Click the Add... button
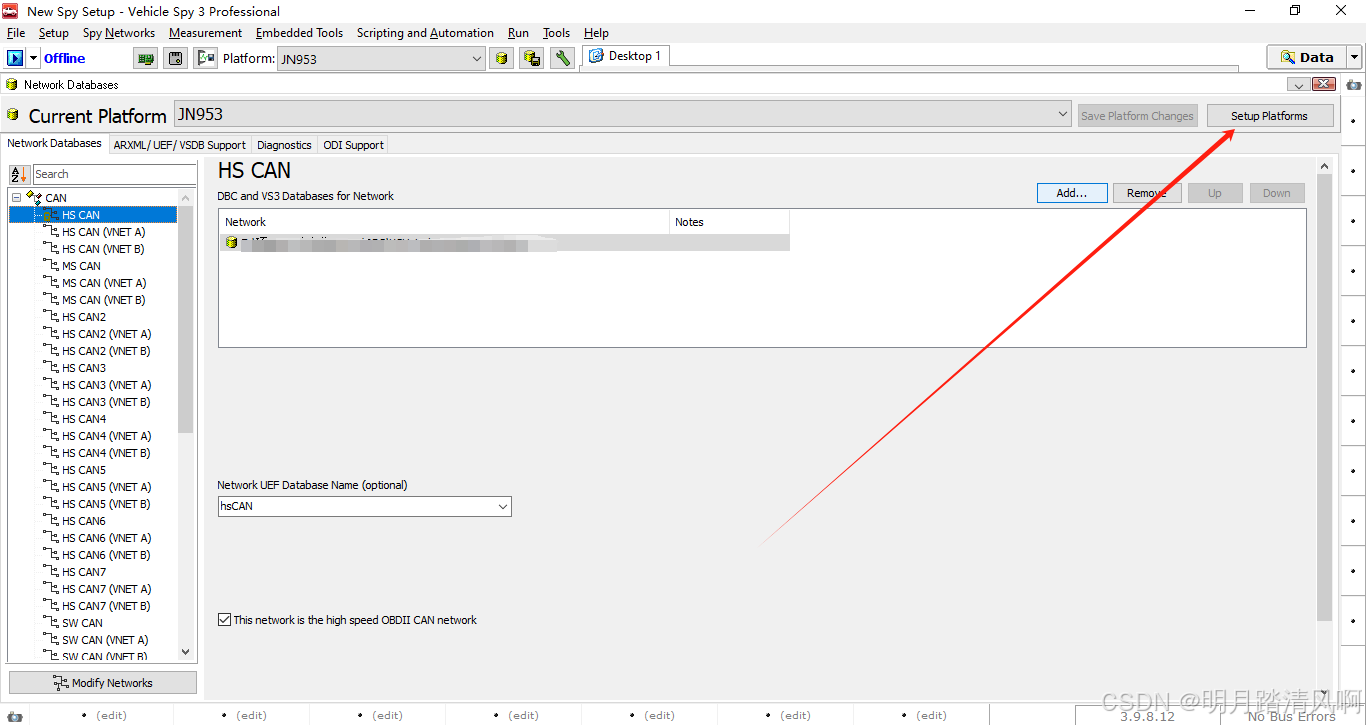Image resolution: width=1366 pixels, height=725 pixels. (1072, 193)
